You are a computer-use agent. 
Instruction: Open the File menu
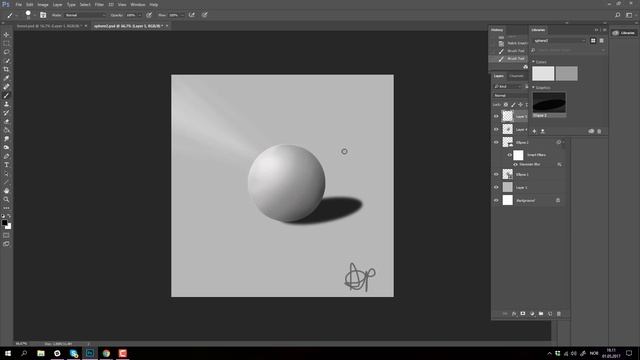[x=18, y=4]
